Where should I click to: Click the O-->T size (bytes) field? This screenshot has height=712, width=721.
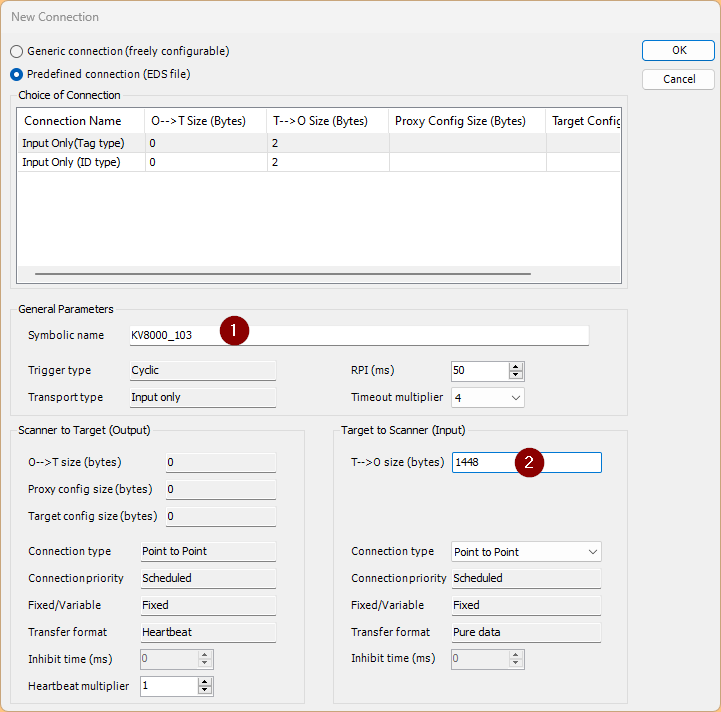point(221,462)
